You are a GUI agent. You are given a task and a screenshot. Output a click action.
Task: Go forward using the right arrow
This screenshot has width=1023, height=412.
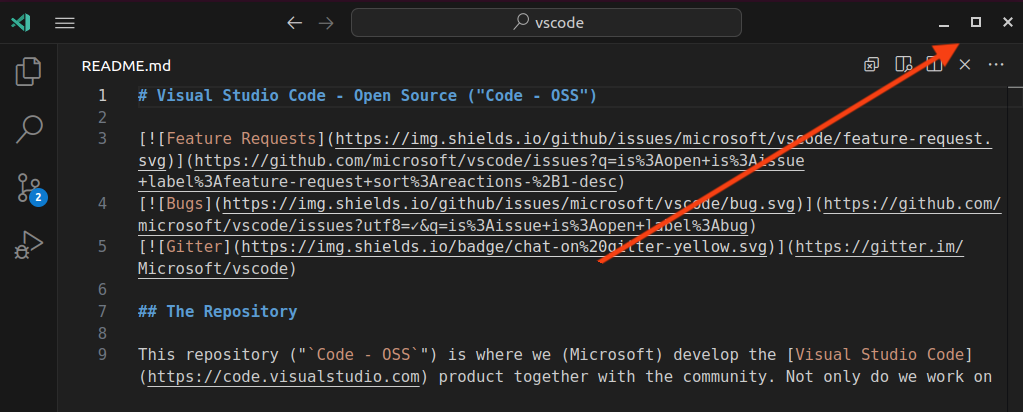(327, 22)
